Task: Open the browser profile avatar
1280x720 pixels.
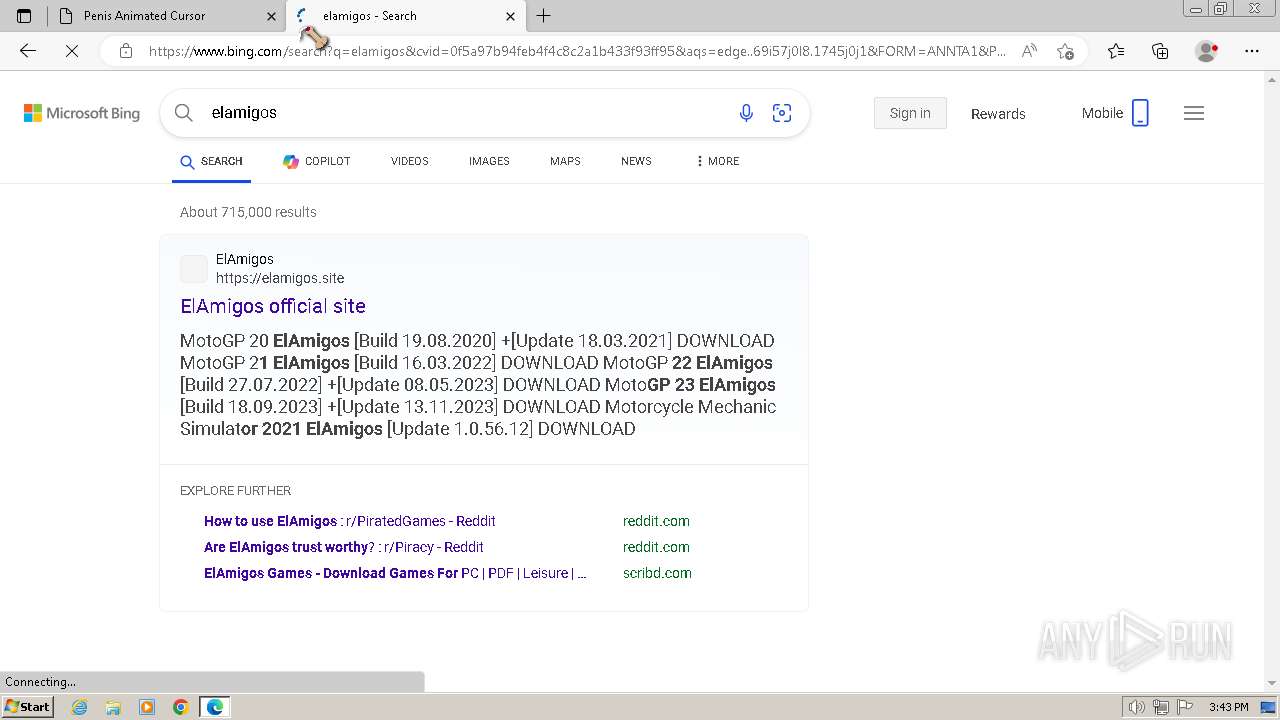Action: 1207,51
